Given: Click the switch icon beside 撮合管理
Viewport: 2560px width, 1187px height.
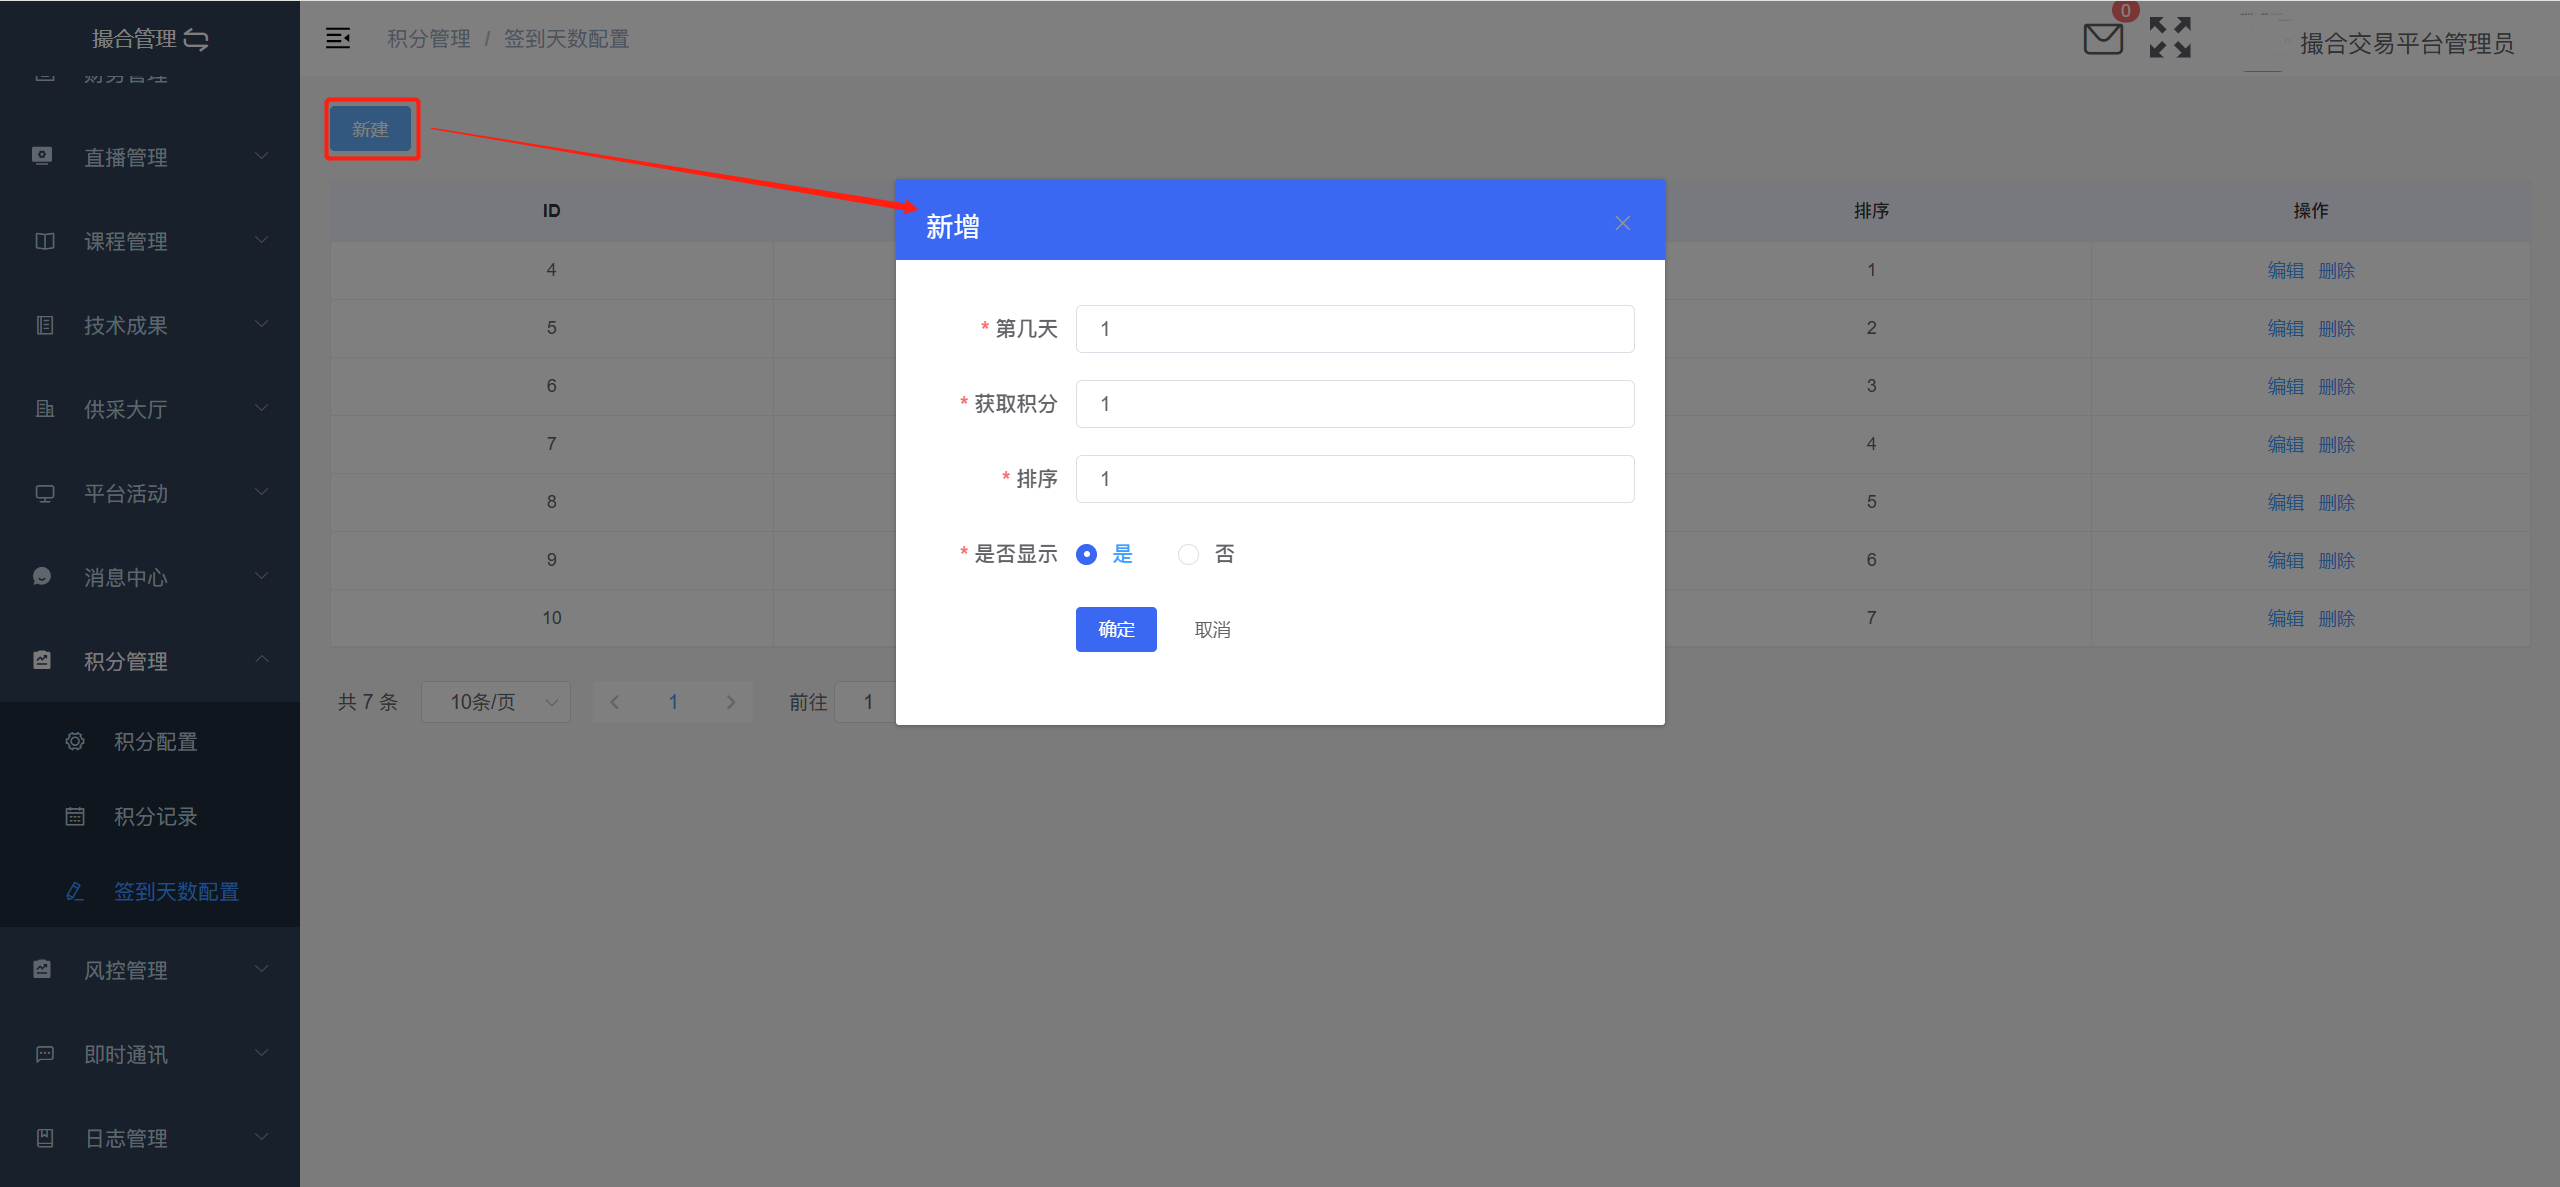Looking at the screenshot, I should 197,40.
